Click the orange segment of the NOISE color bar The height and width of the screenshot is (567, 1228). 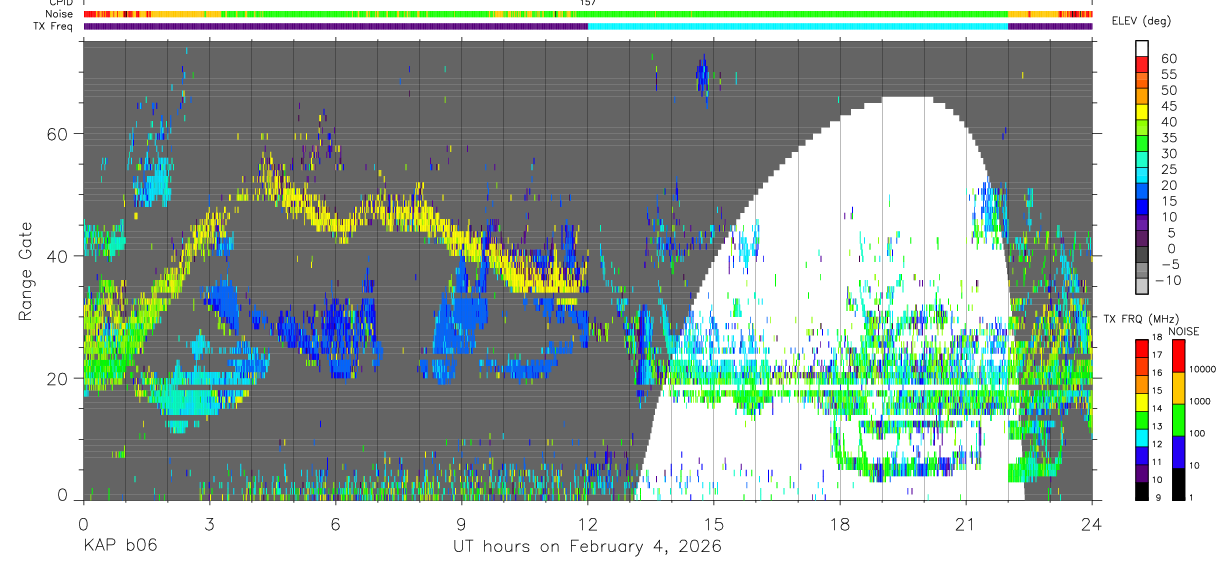coord(1179,387)
